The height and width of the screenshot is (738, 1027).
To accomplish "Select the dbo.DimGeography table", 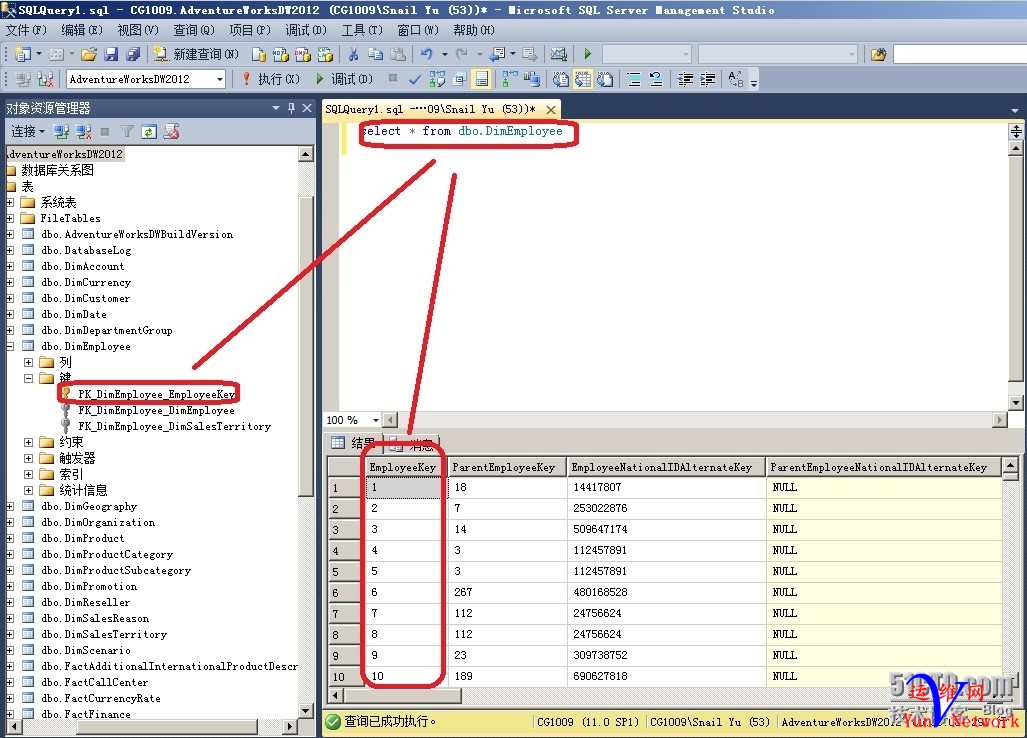I will coord(89,506).
